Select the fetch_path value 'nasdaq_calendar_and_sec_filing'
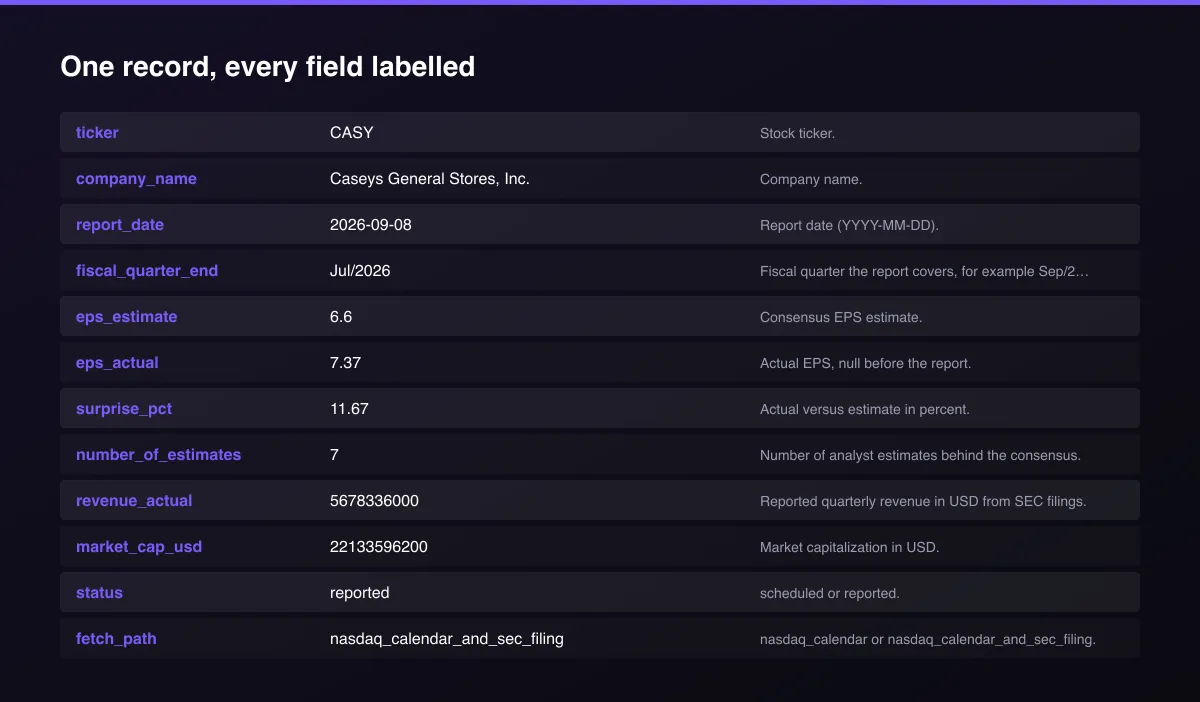Viewport: 1200px width, 702px height. click(x=447, y=639)
